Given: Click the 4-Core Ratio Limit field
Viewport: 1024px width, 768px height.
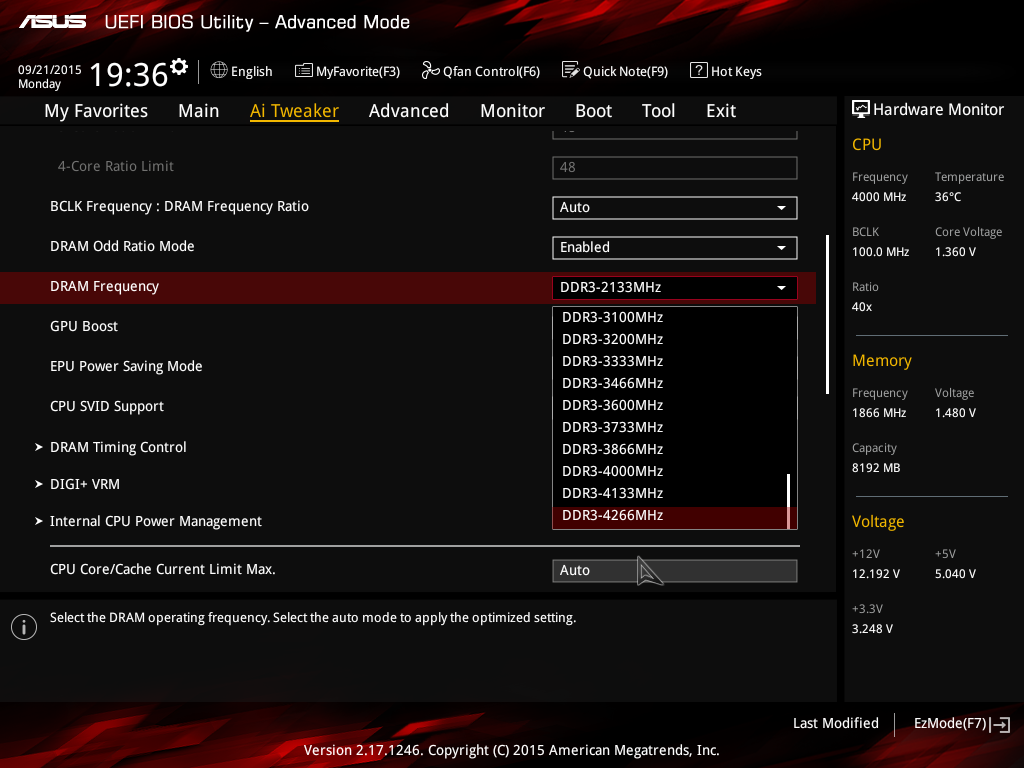Looking at the screenshot, I should [675, 168].
